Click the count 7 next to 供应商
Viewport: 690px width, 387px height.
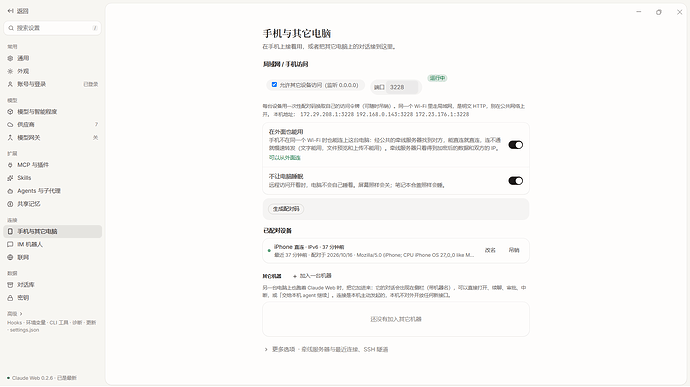click(x=96, y=125)
